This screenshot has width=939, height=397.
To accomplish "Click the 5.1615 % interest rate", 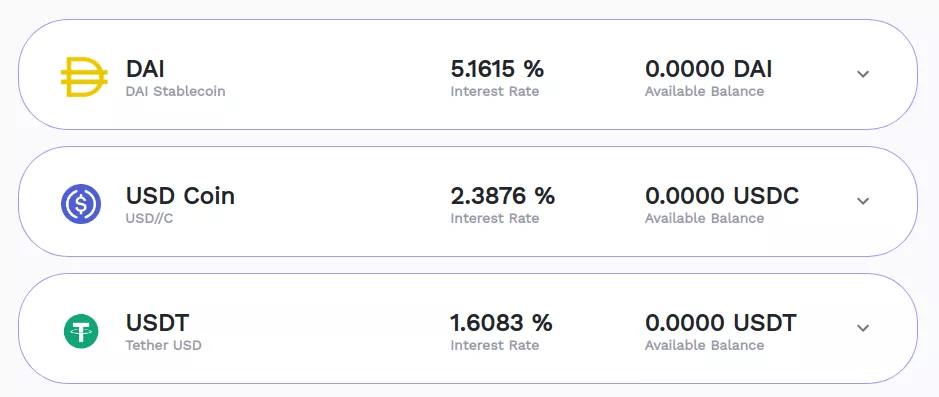I will (497, 69).
